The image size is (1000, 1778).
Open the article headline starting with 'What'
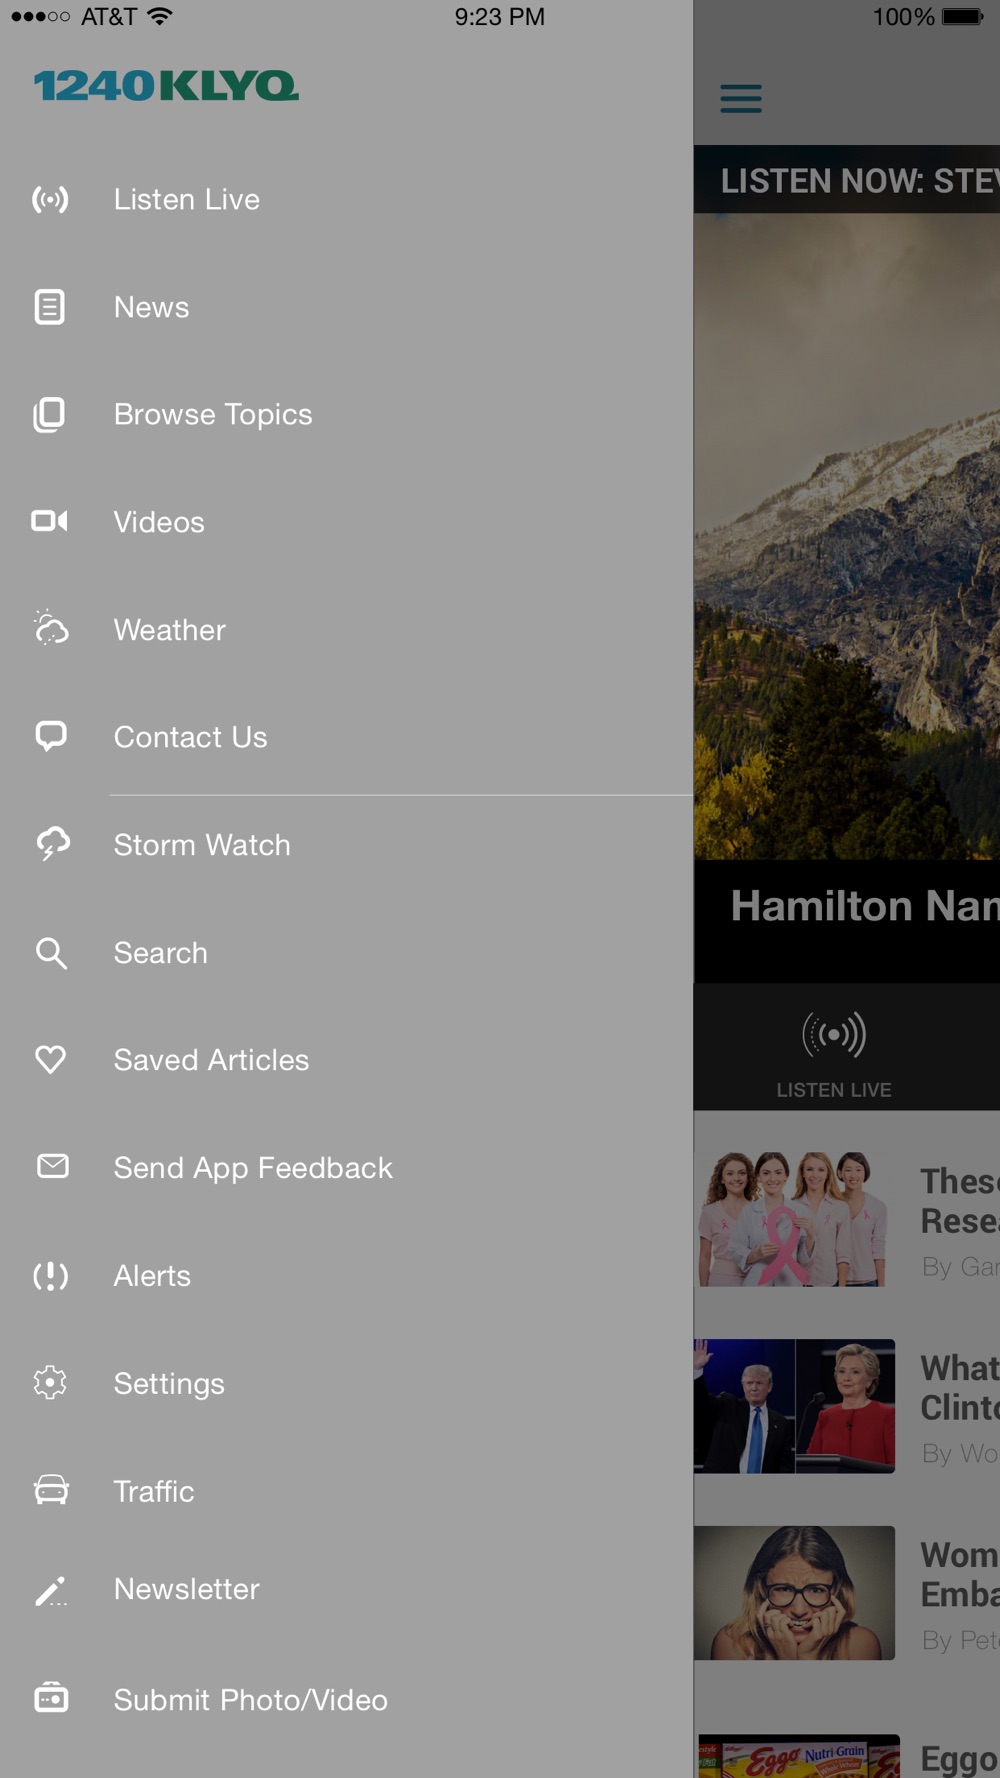960,1388
